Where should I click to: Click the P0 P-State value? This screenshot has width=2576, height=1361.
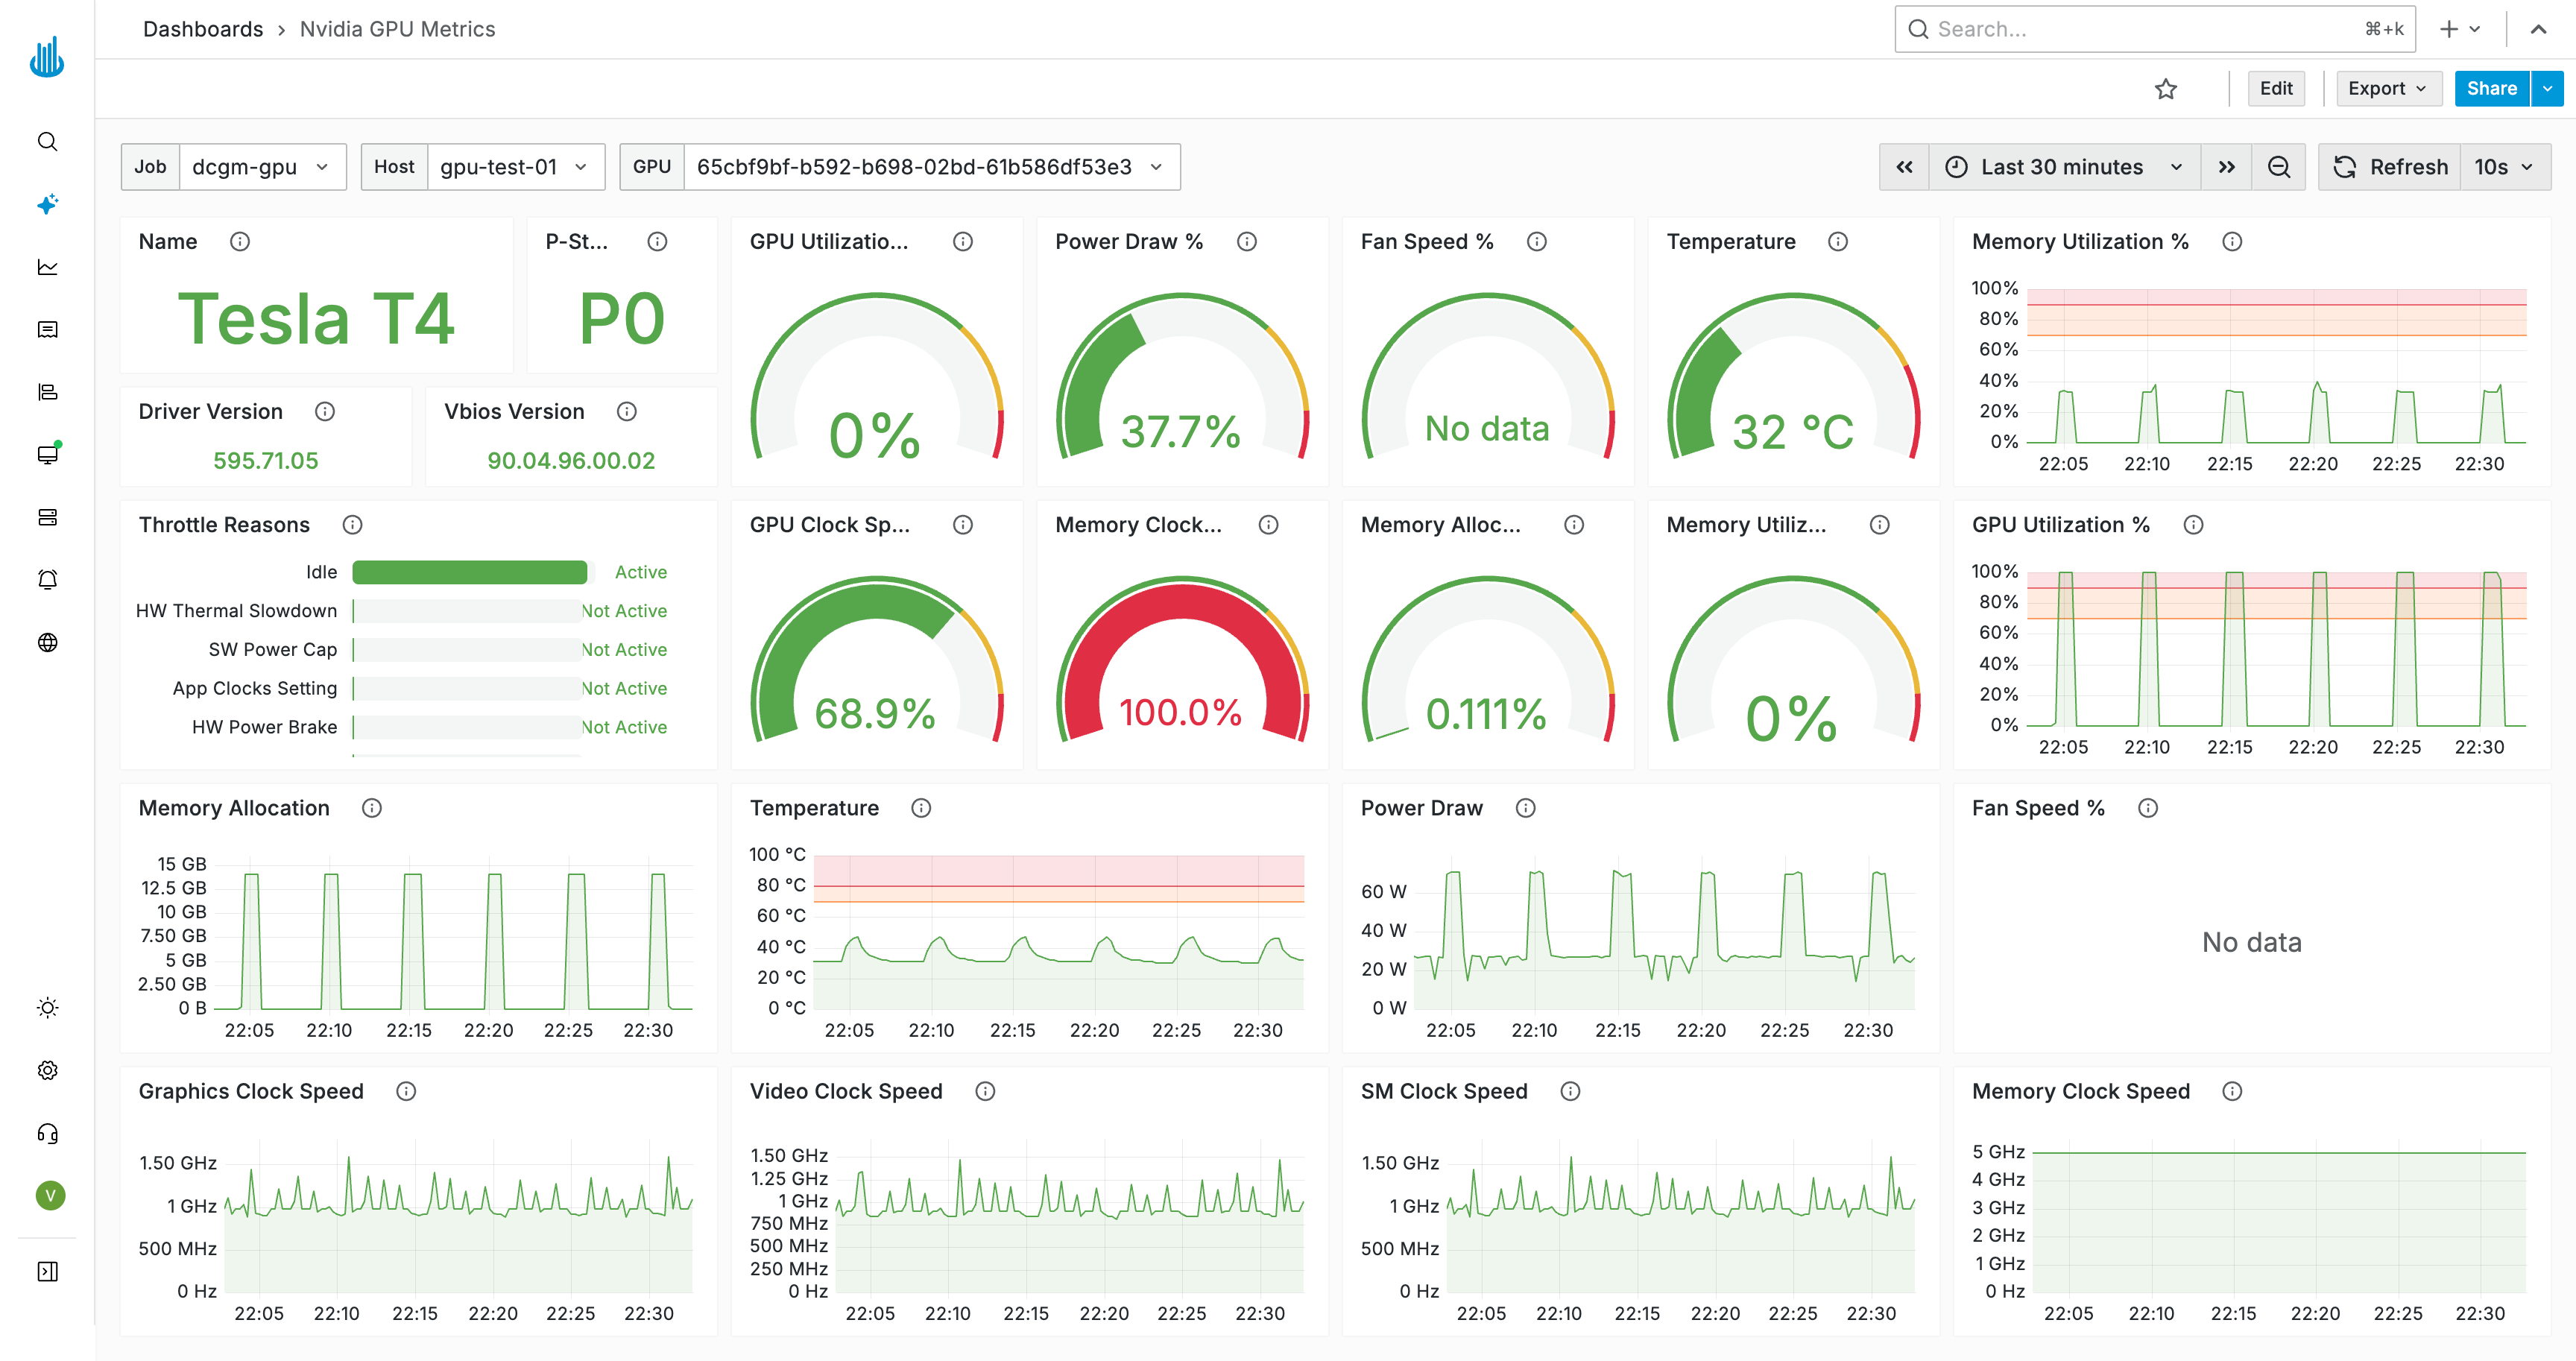pos(622,319)
